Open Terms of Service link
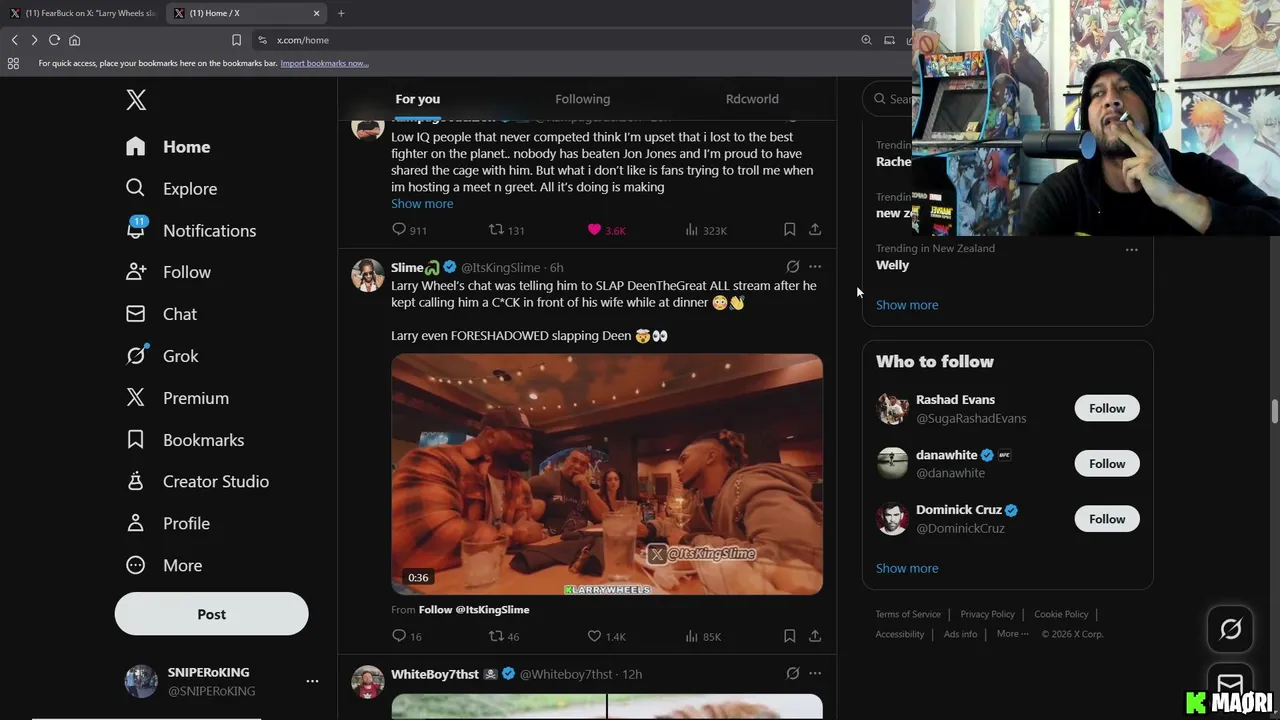This screenshot has width=1280, height=720. pos(908,614)
